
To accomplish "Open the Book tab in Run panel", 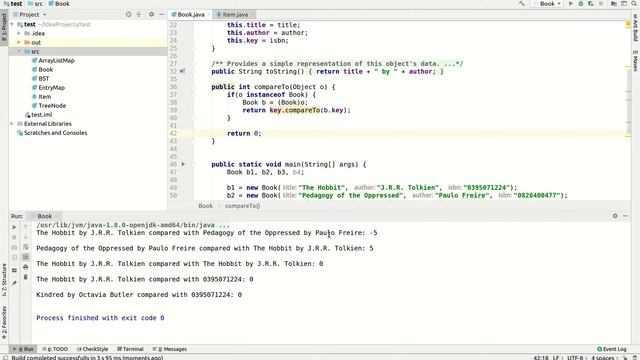I will point(44,216).
